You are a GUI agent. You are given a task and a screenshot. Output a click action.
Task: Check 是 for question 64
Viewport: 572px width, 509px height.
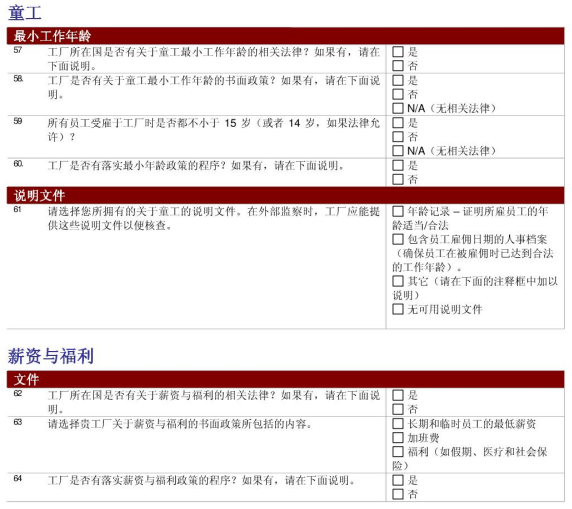click(x=398, y=480)
